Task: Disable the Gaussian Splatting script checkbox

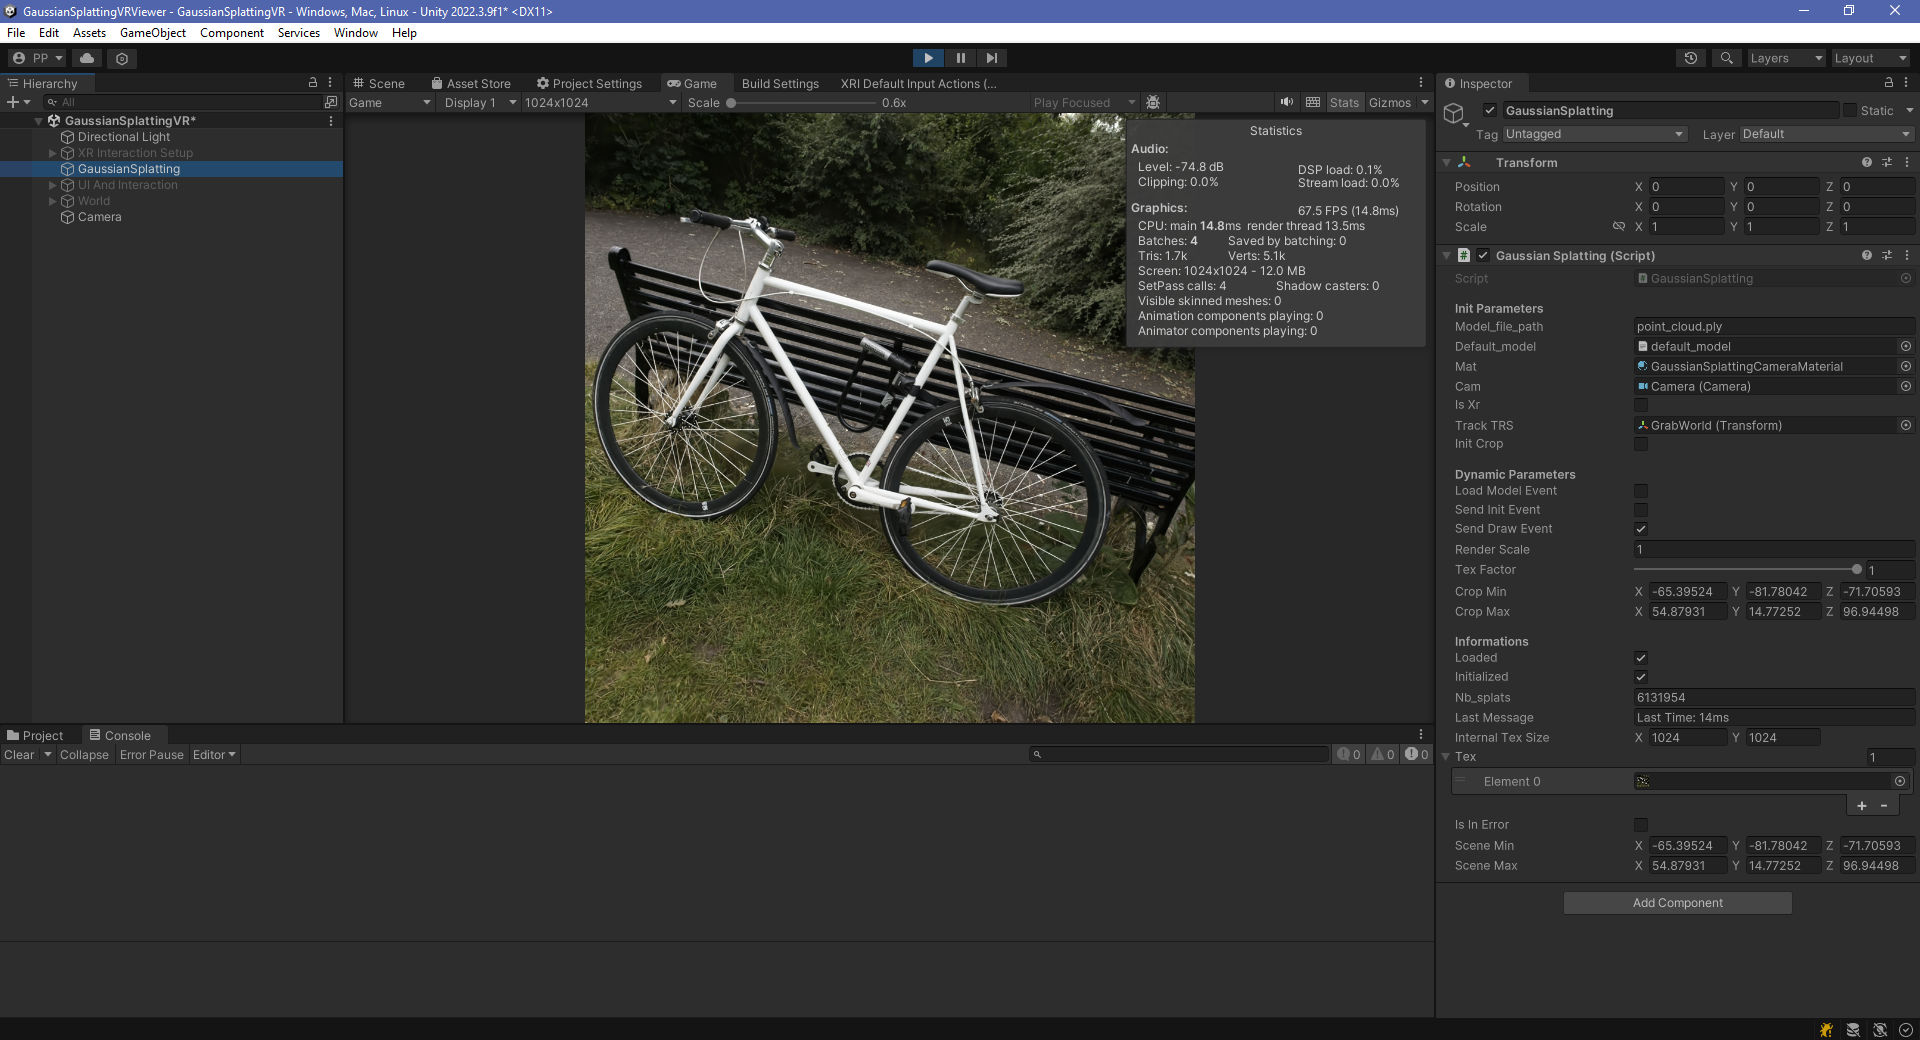Action: [x=1483, y=255]
